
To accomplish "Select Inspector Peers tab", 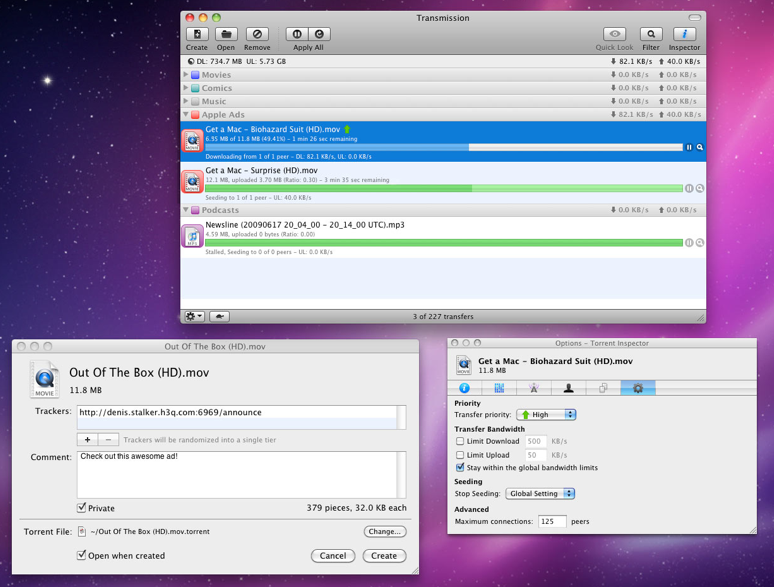I will [569, 388].
